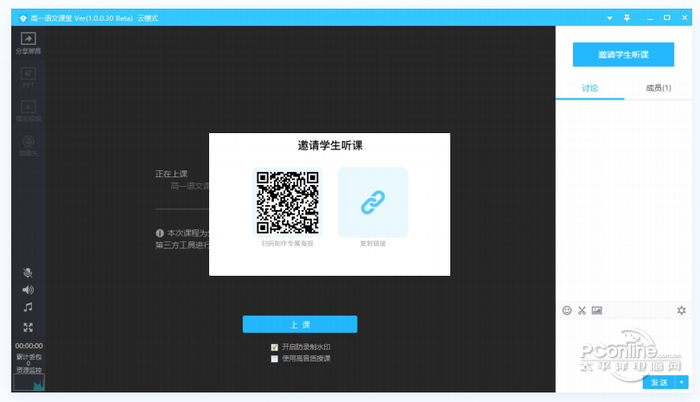Click the copy link chain icon
Image resolution: width=700 pixels, height=402 pixels.
[x=373, y=202]
